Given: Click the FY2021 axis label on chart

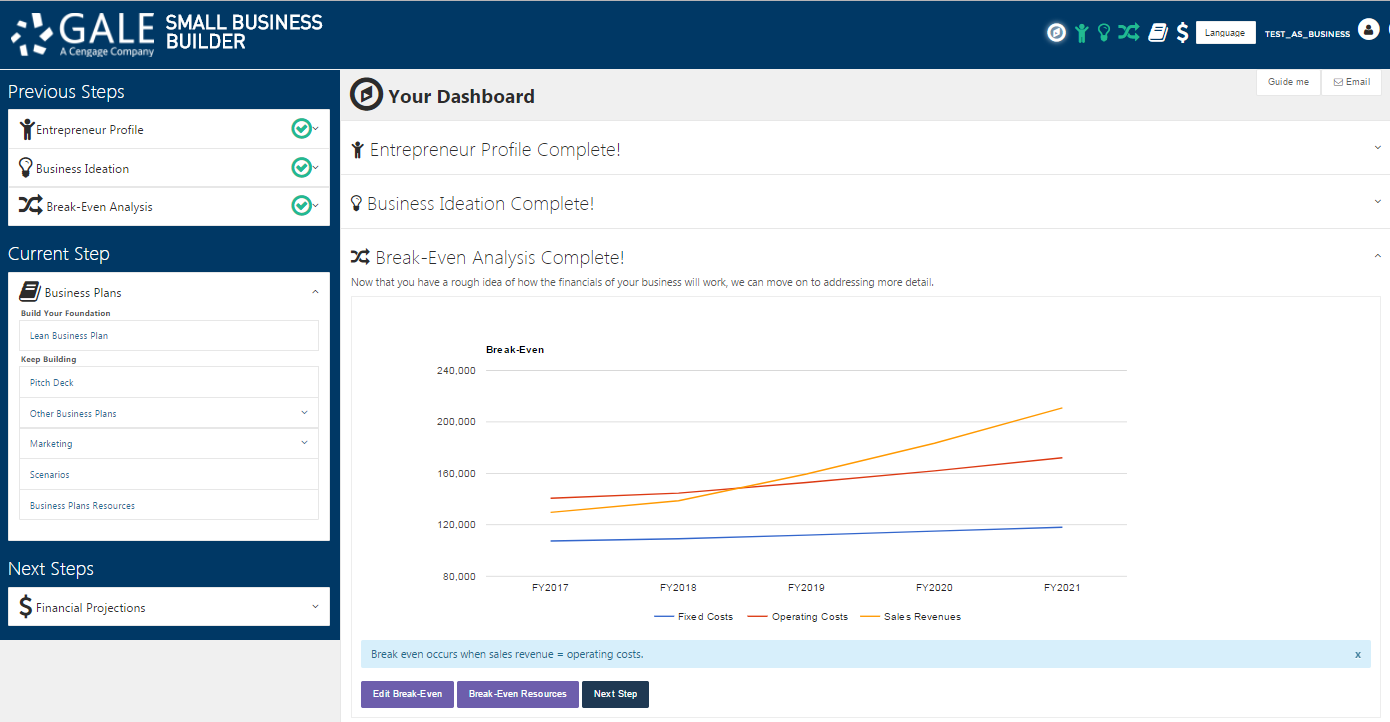Looking at the screenshot, I should (x=1062, y=588).
